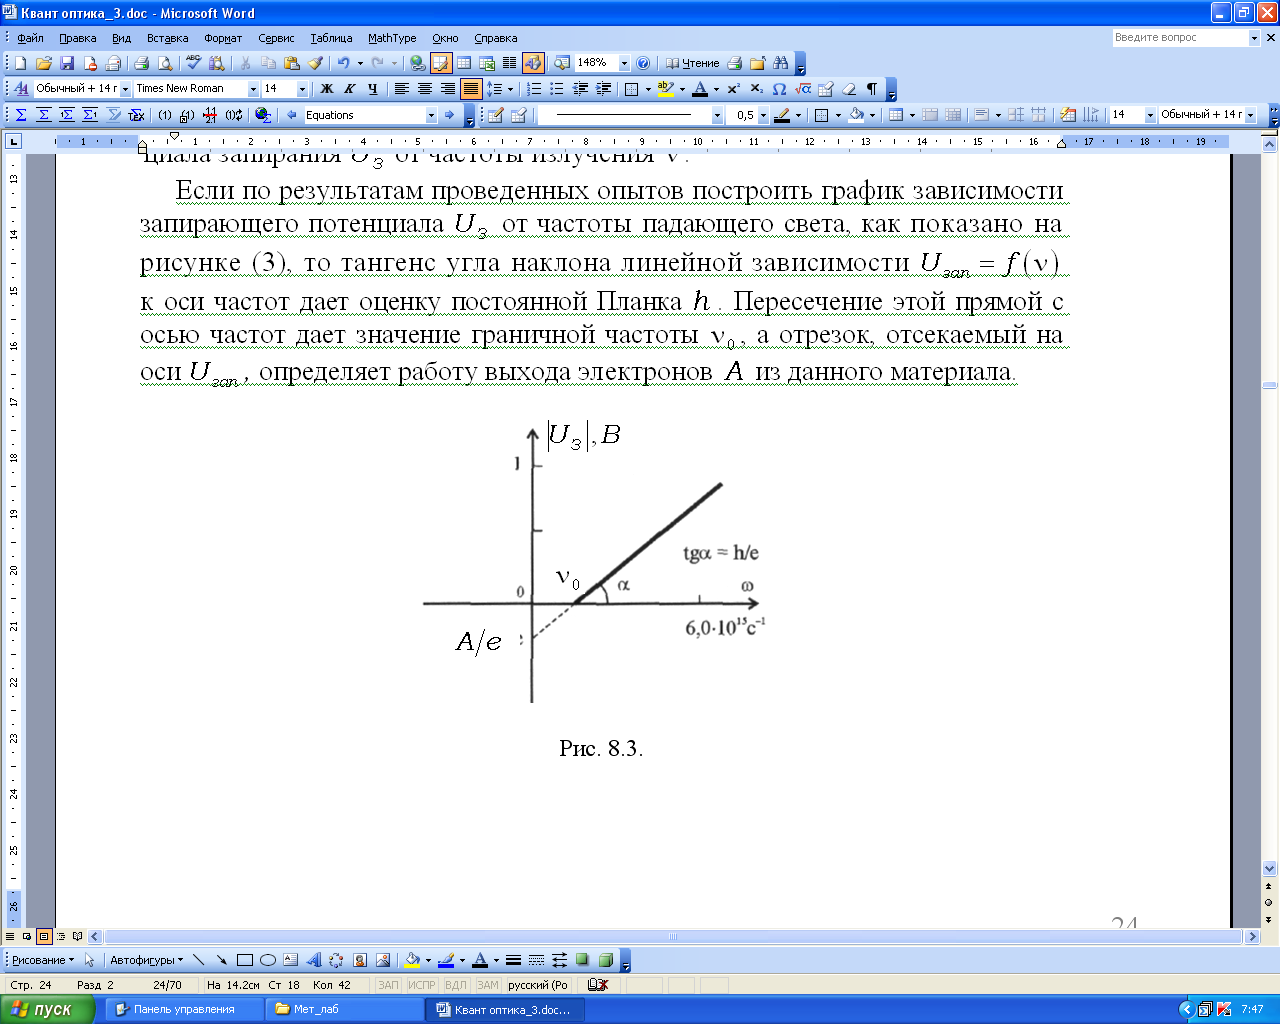Create a new blank document
The width and height of the screenshot is (1280, 1024).
pos(21,63)
